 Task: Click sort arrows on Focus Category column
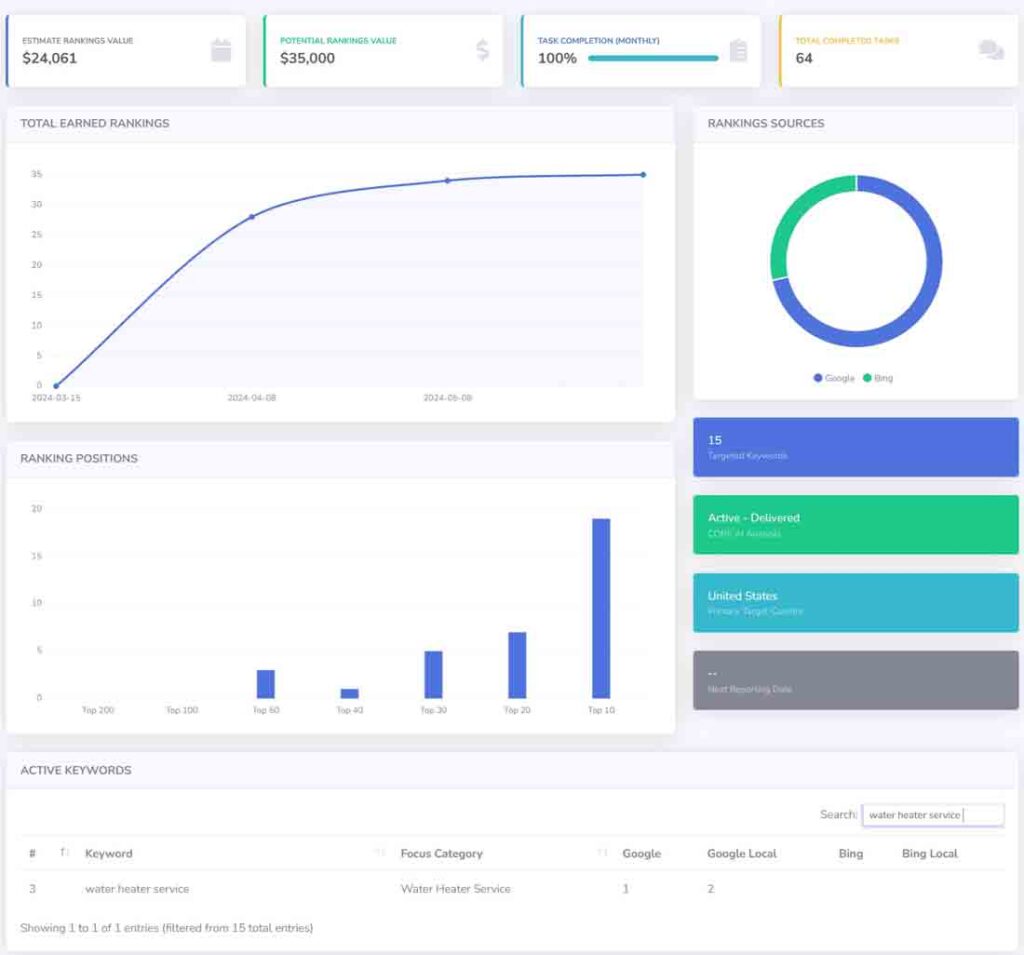pyautogui.click(x=602, y=853)
